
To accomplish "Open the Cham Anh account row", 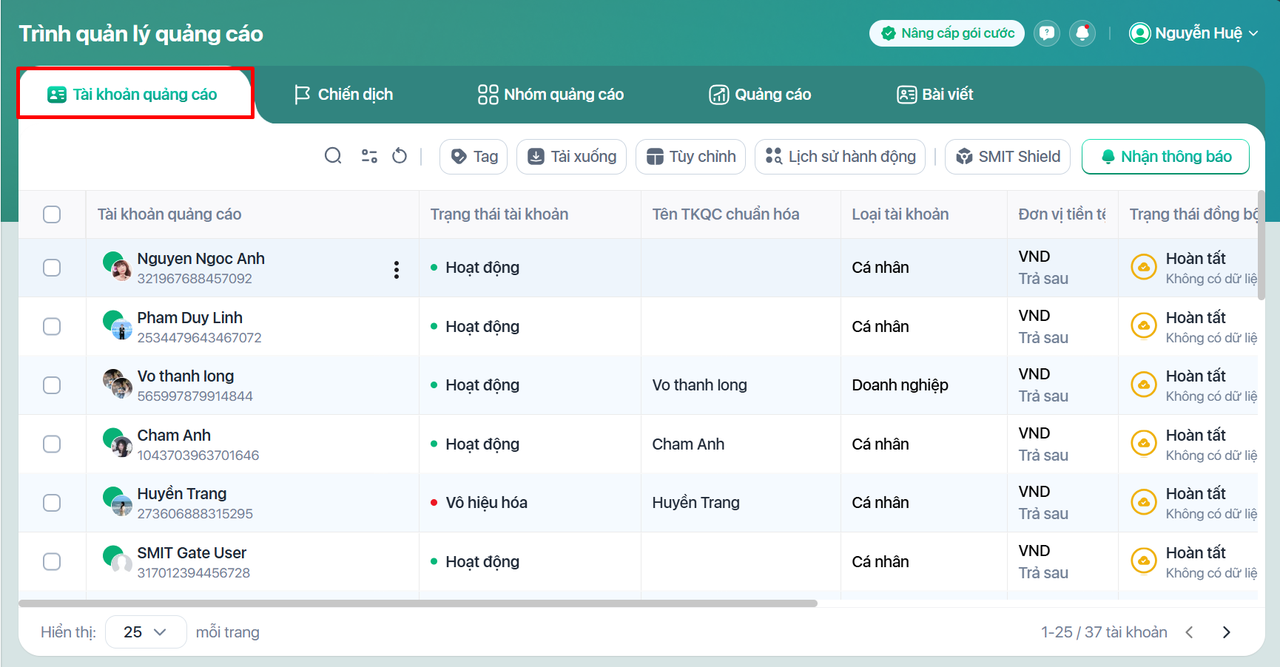I will [x=174, y=436].
